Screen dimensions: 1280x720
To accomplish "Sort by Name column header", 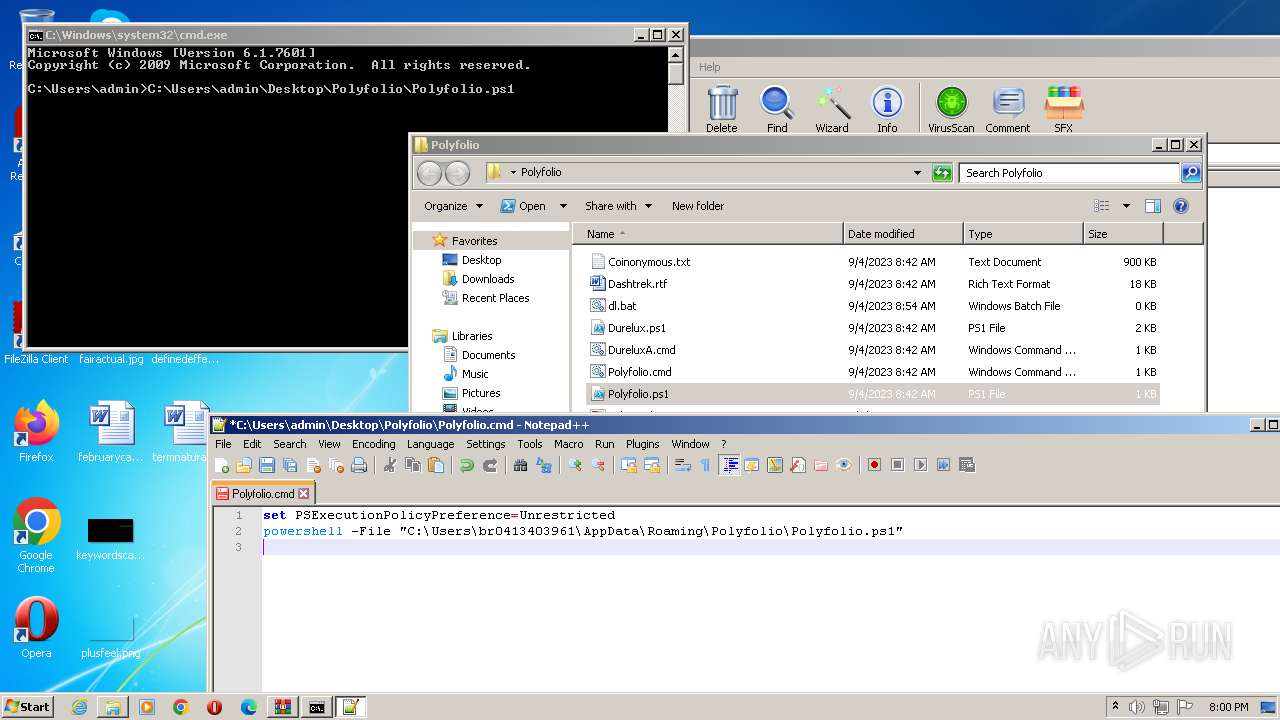I will (708, 234).
